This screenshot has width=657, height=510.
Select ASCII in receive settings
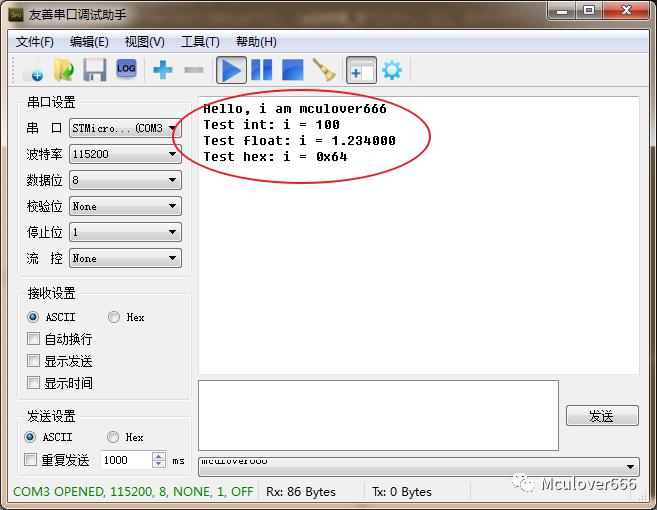click(x=51, y=317)
